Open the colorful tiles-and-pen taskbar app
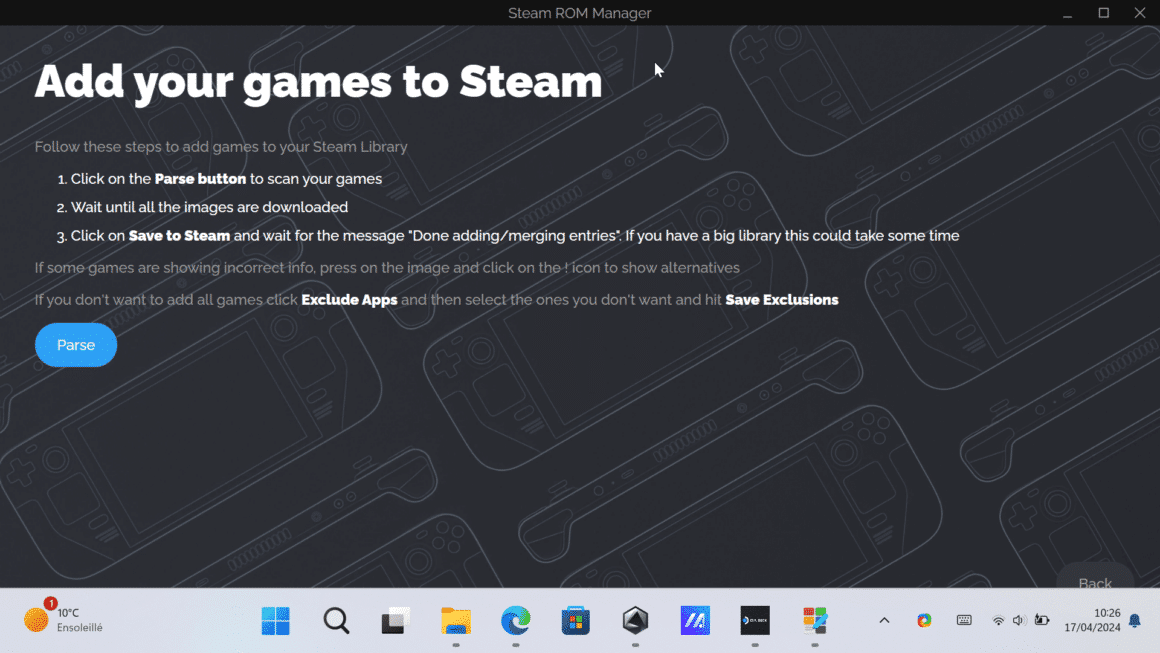 (815, 620)
